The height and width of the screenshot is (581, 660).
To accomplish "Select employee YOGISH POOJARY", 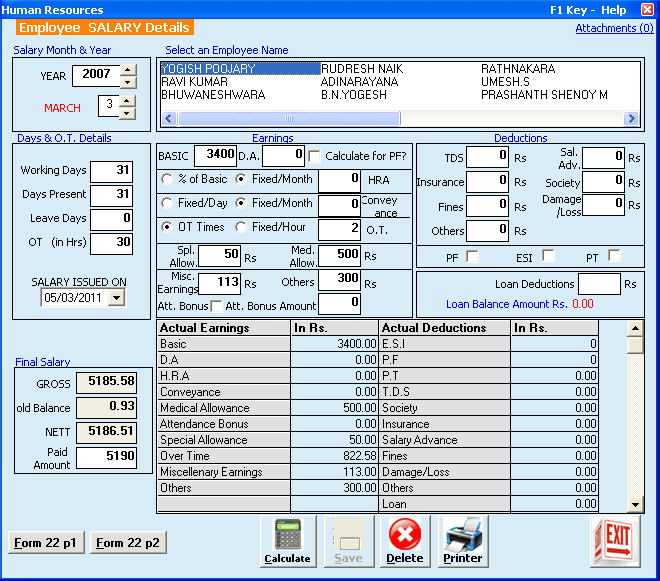I will [240, 69].
